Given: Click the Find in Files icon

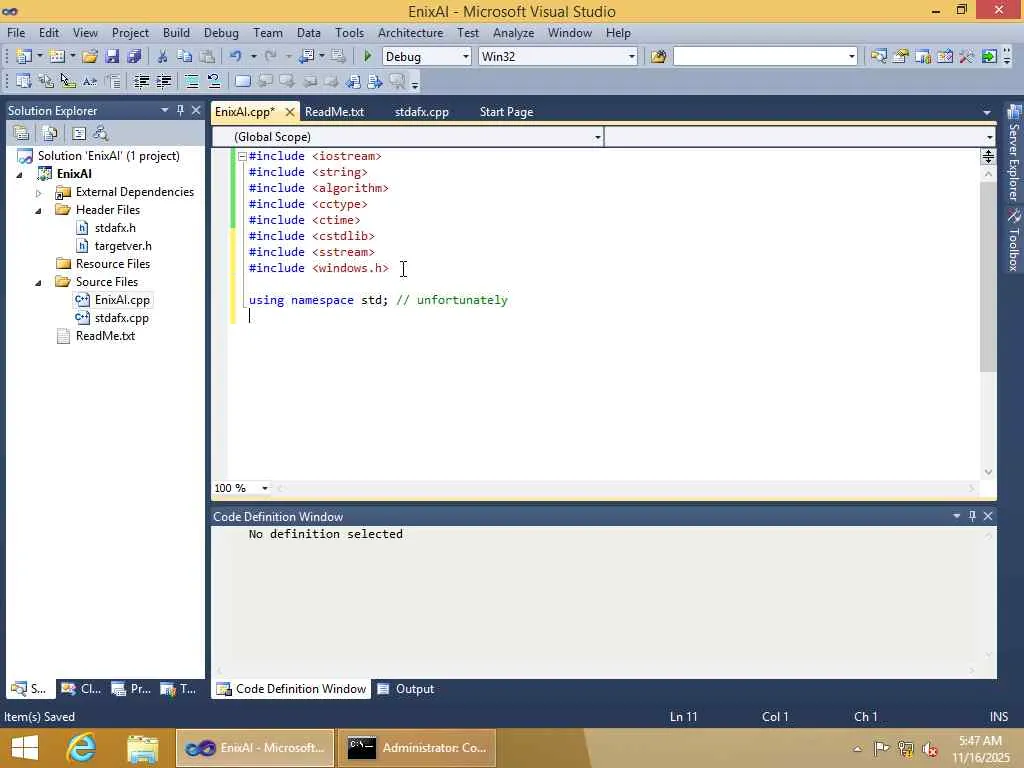Looking at the screenshot, I should (x=658, y=57).
